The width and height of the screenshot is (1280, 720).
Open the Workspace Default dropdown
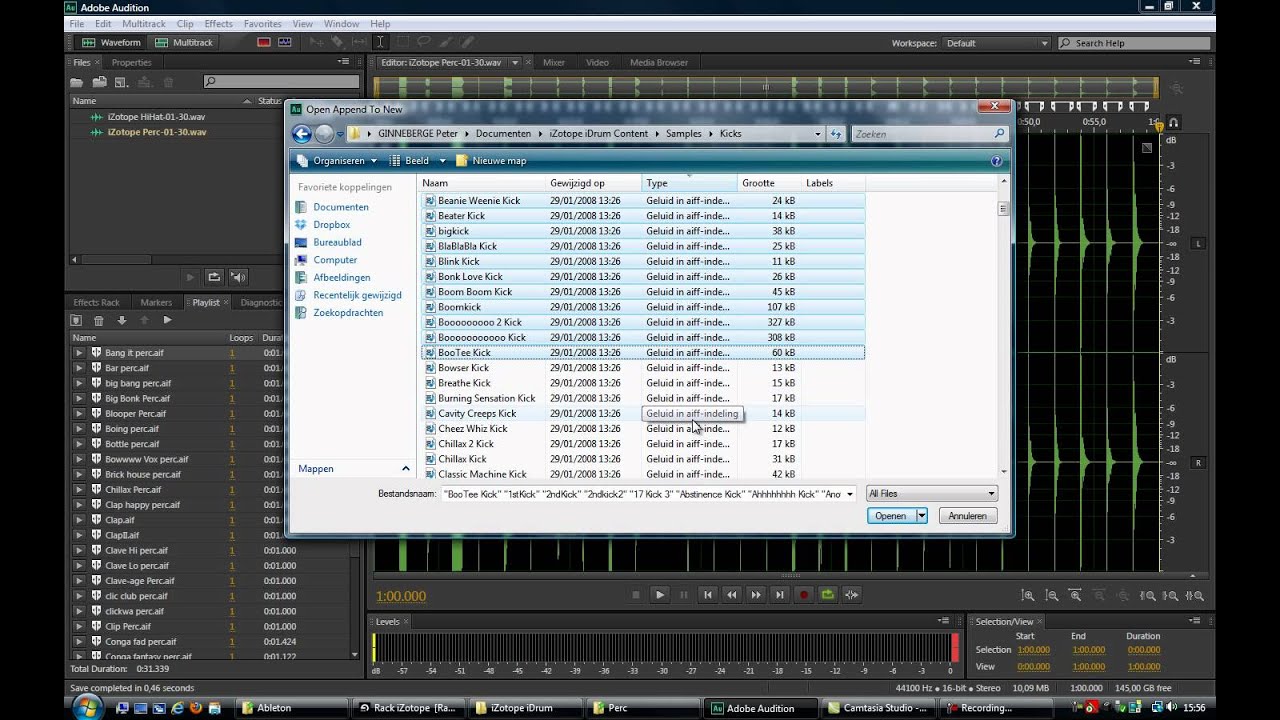coord(996,43)
